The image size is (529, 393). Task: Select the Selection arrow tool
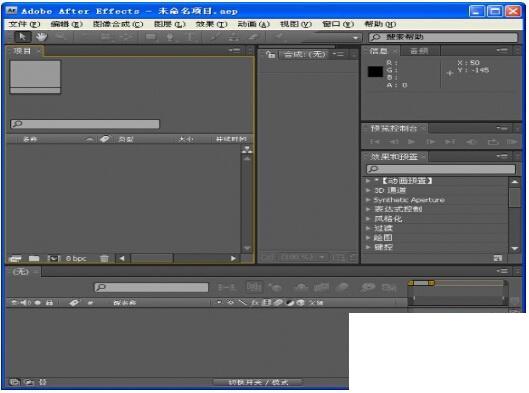click(x=23, y=36)
